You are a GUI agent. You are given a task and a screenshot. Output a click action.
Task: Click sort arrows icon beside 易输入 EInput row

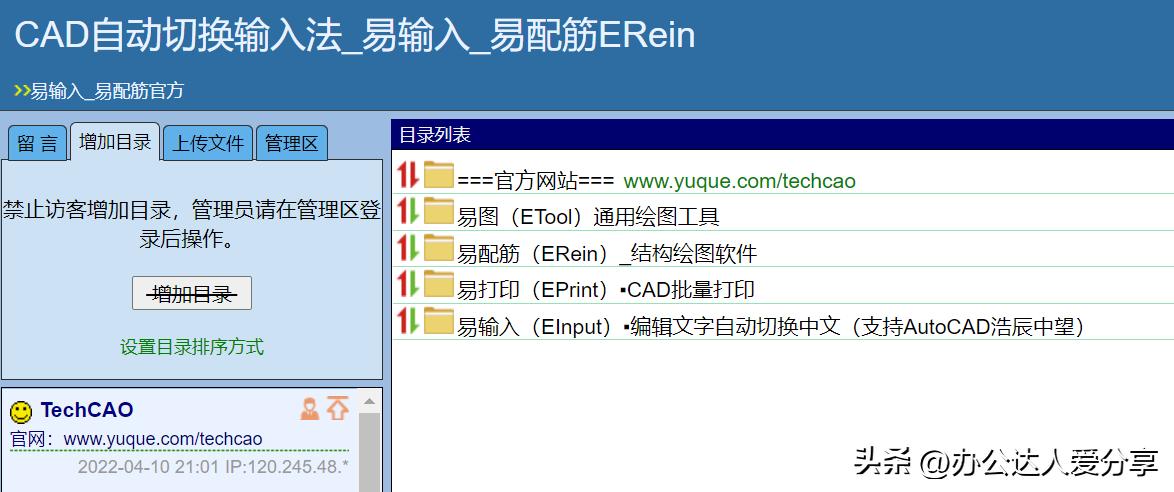pos(408,321)
